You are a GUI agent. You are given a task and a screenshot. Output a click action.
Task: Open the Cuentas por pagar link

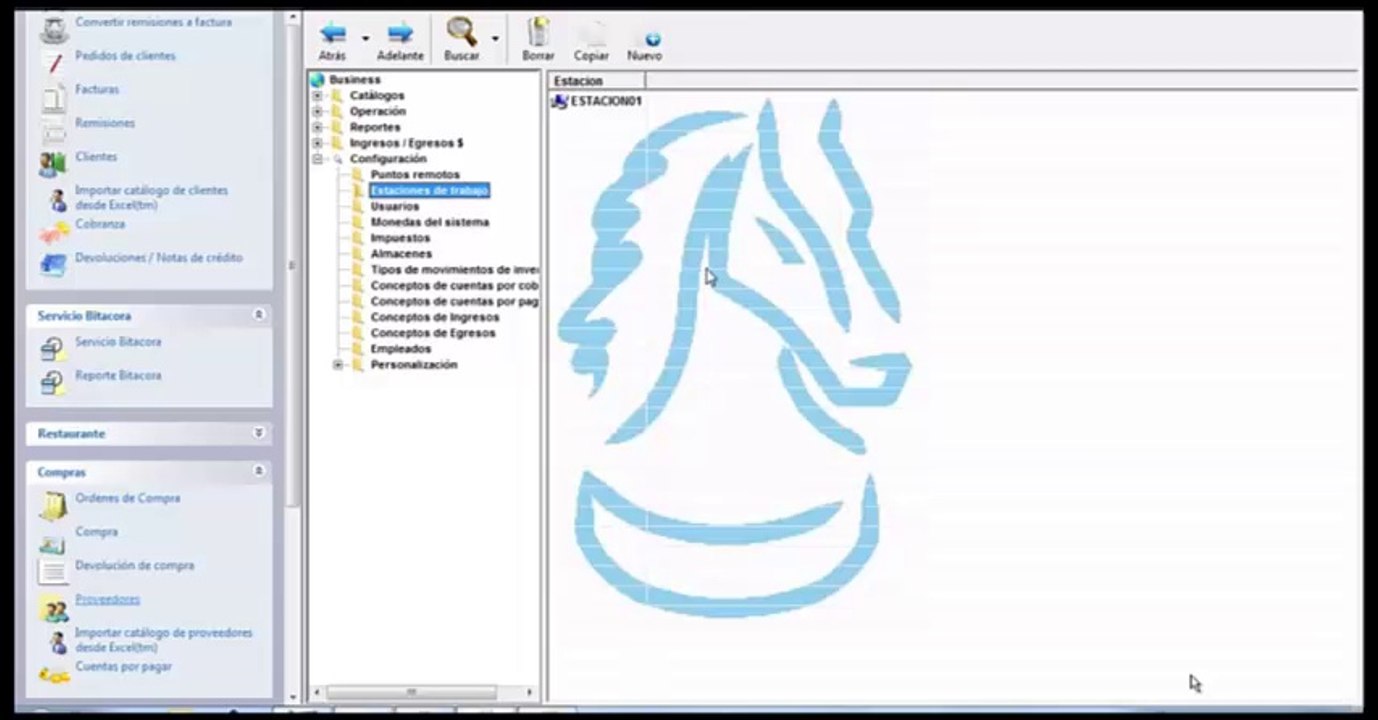[x=123, y=666]
